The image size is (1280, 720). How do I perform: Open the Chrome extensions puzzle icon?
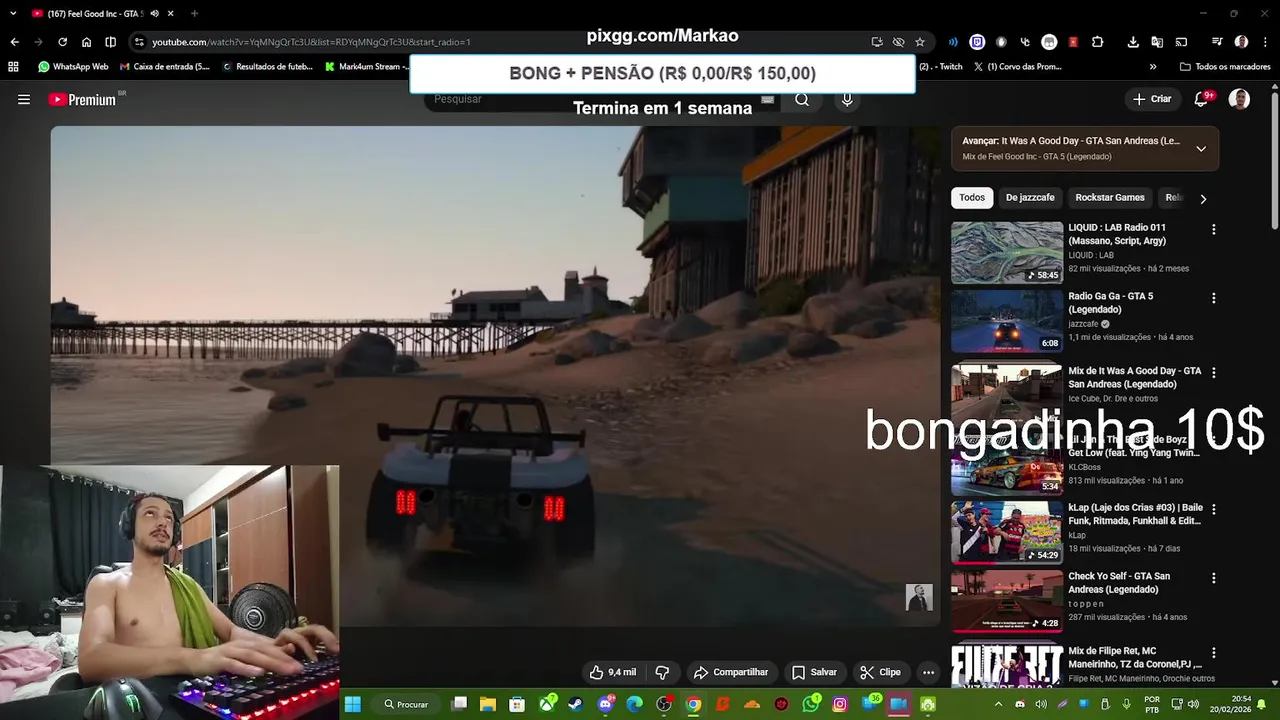1097,42
